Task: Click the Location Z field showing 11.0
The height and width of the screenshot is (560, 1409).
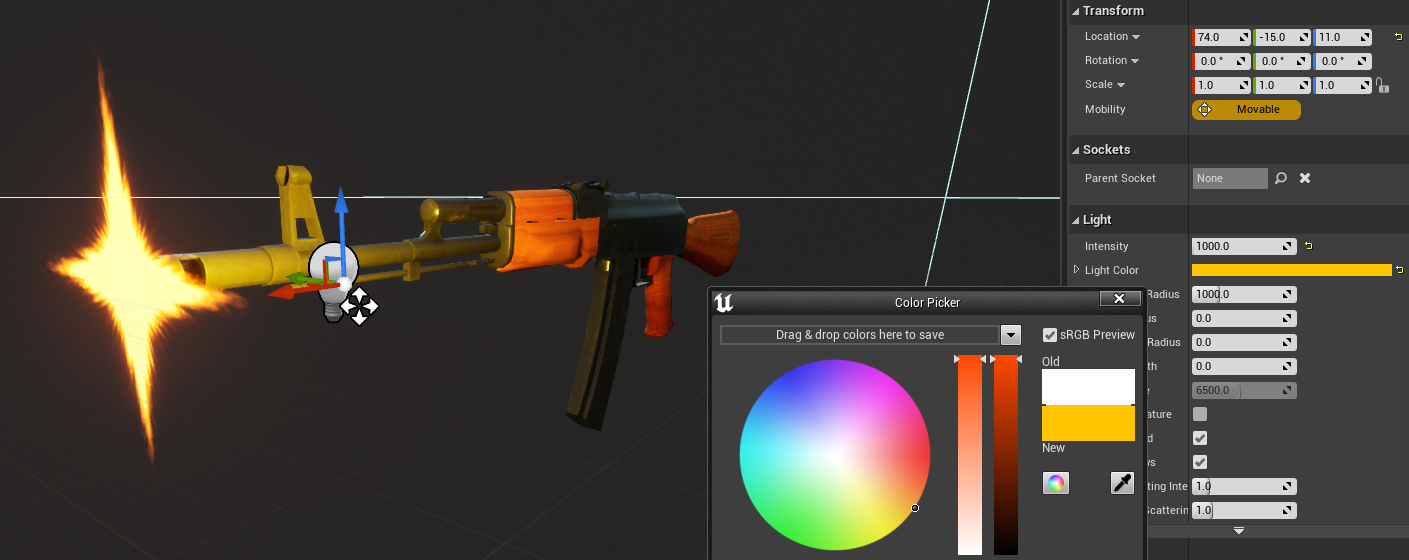Action: (1343, 37)
